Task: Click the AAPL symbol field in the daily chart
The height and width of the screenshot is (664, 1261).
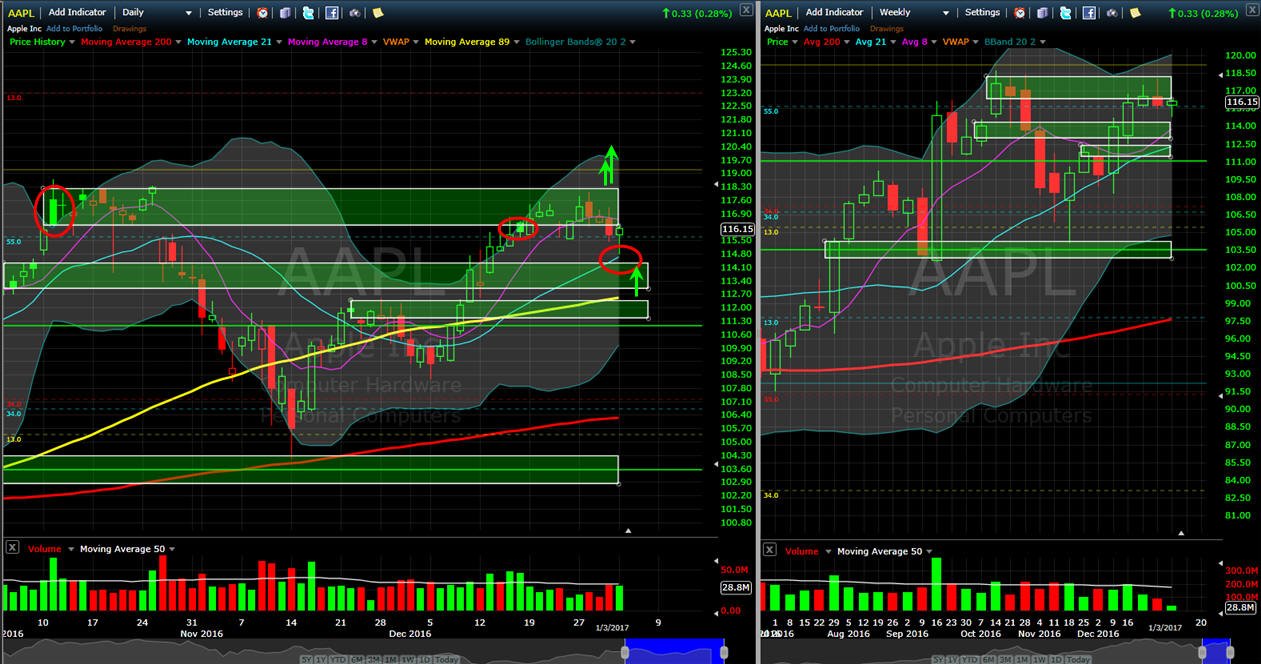Action: [21, 13]
